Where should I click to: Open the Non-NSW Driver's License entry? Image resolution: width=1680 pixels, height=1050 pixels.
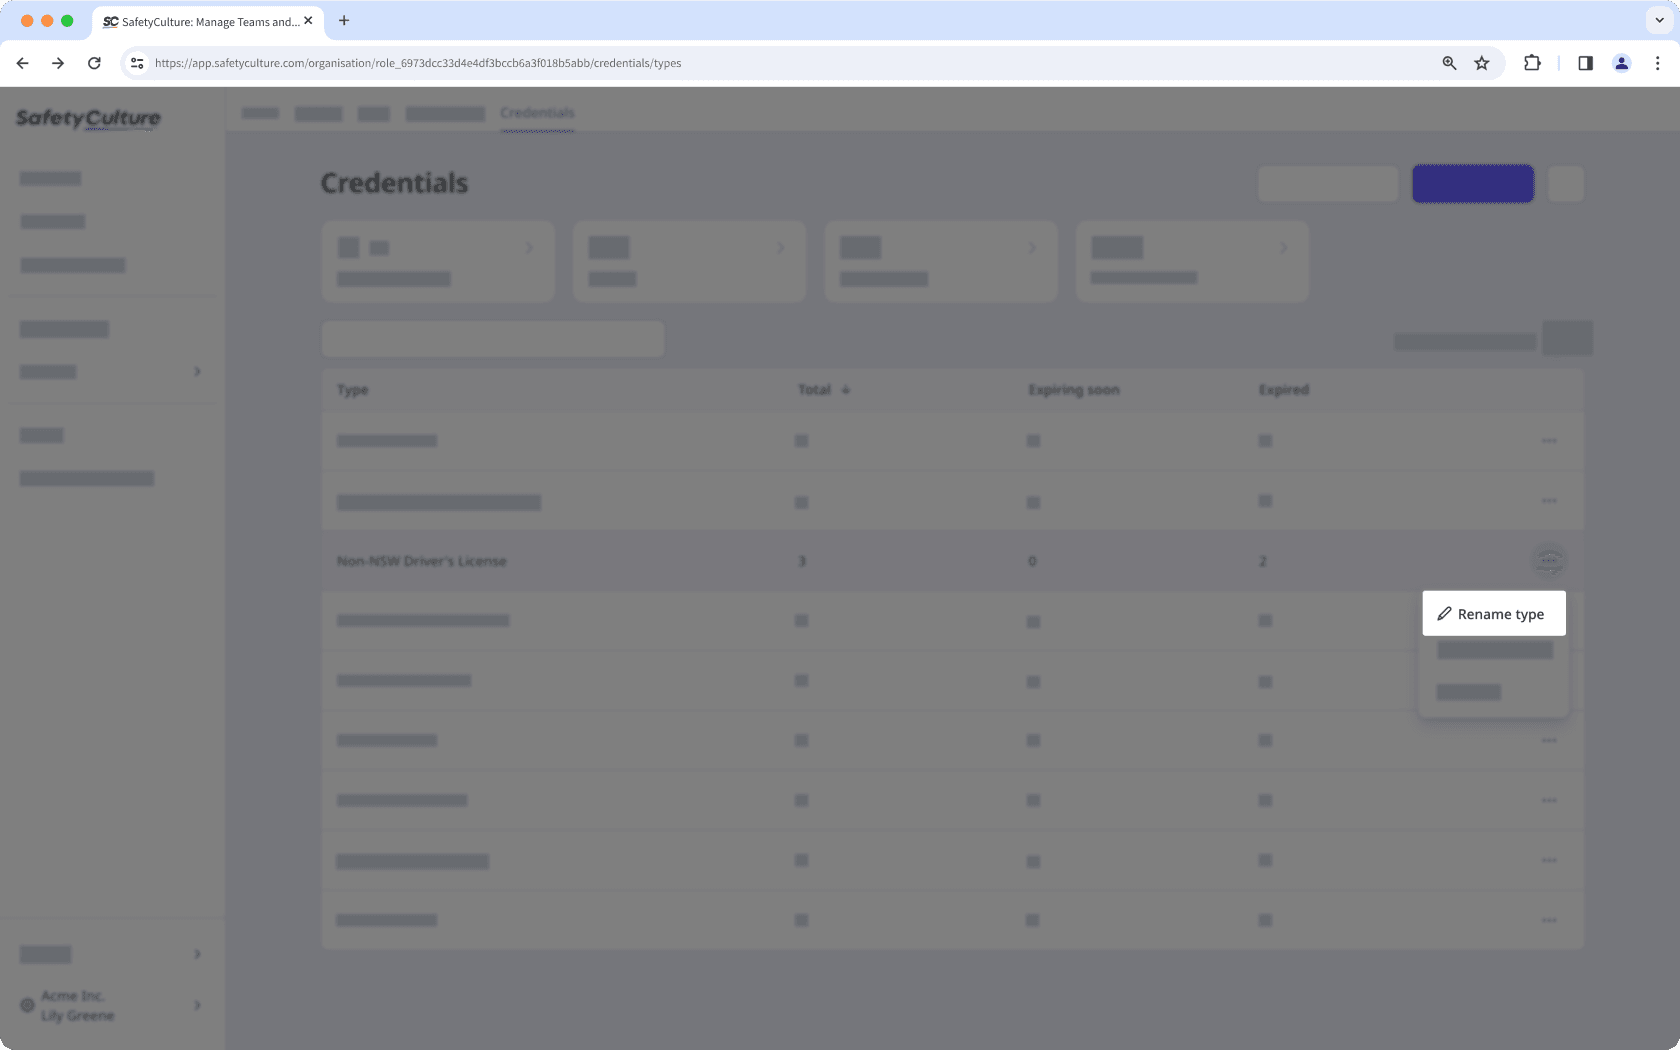[421, 561]
